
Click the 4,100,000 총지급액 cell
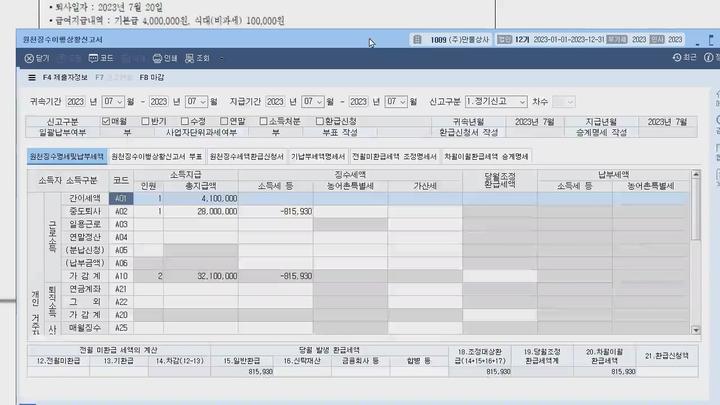[201, 198]
